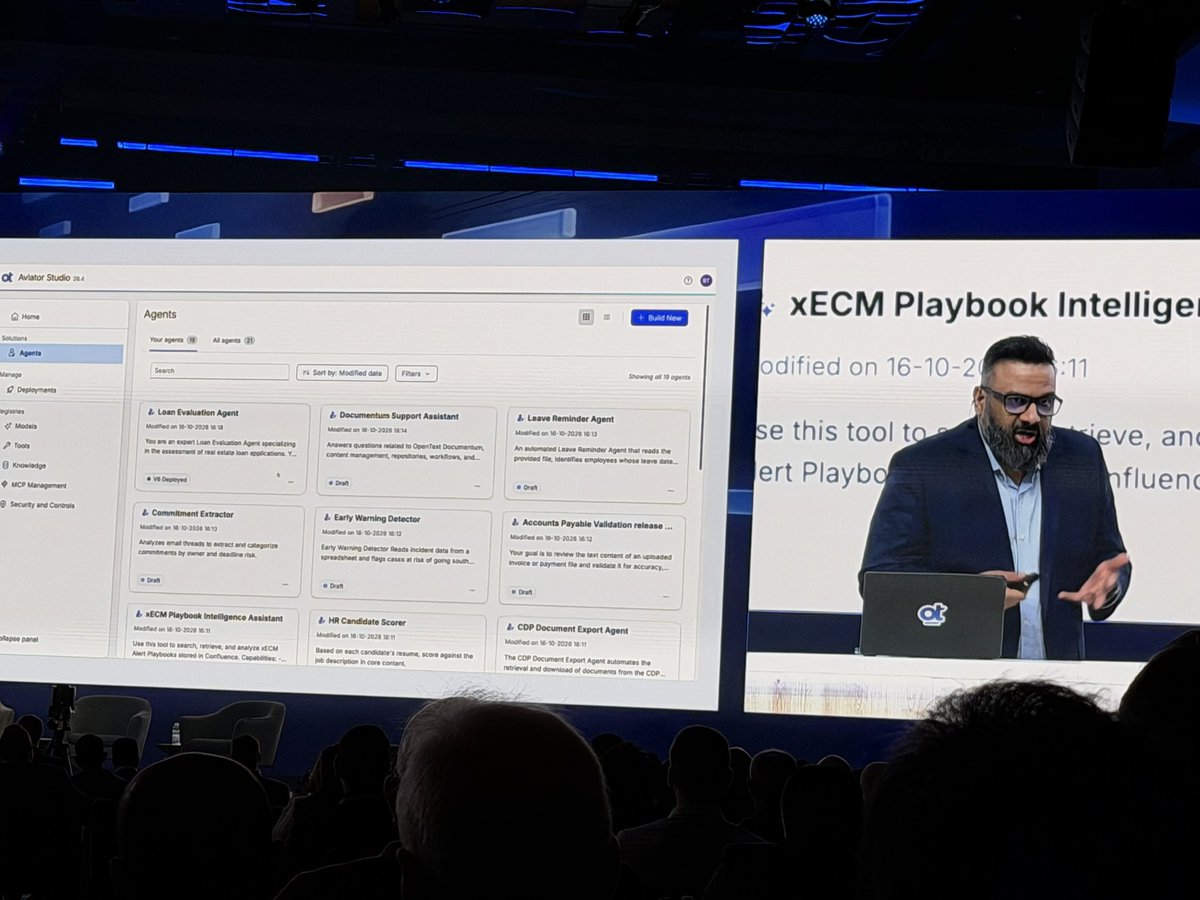Viewport: 1200px width, 900px height.
Task: Click the Deployments rocket icon
Action: (x=9, y=390)
